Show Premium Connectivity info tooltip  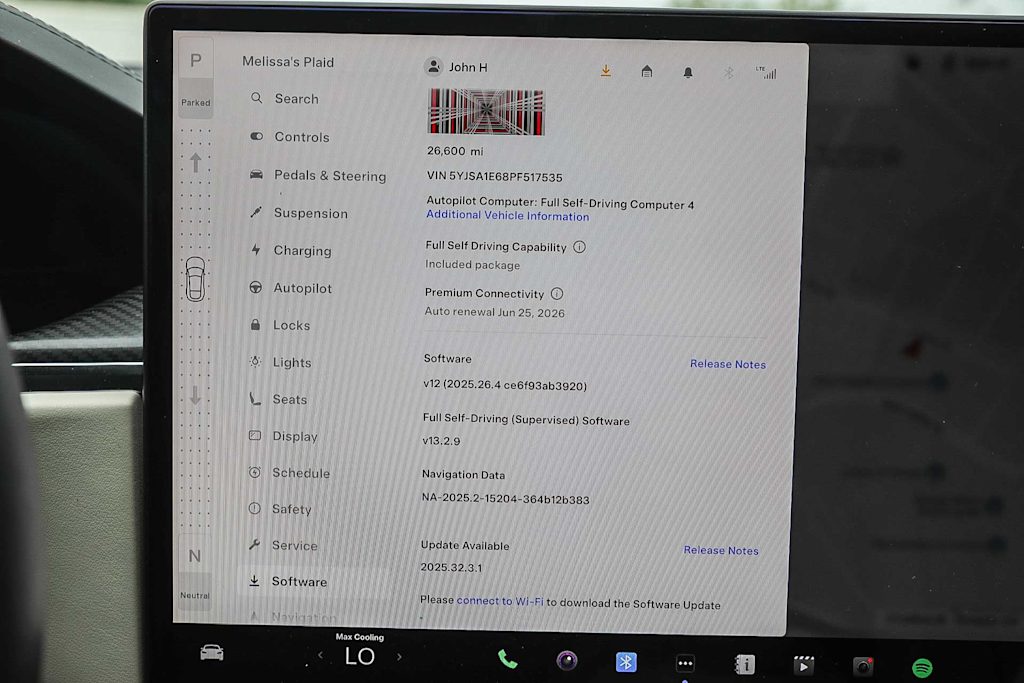[x=557, y=294]
